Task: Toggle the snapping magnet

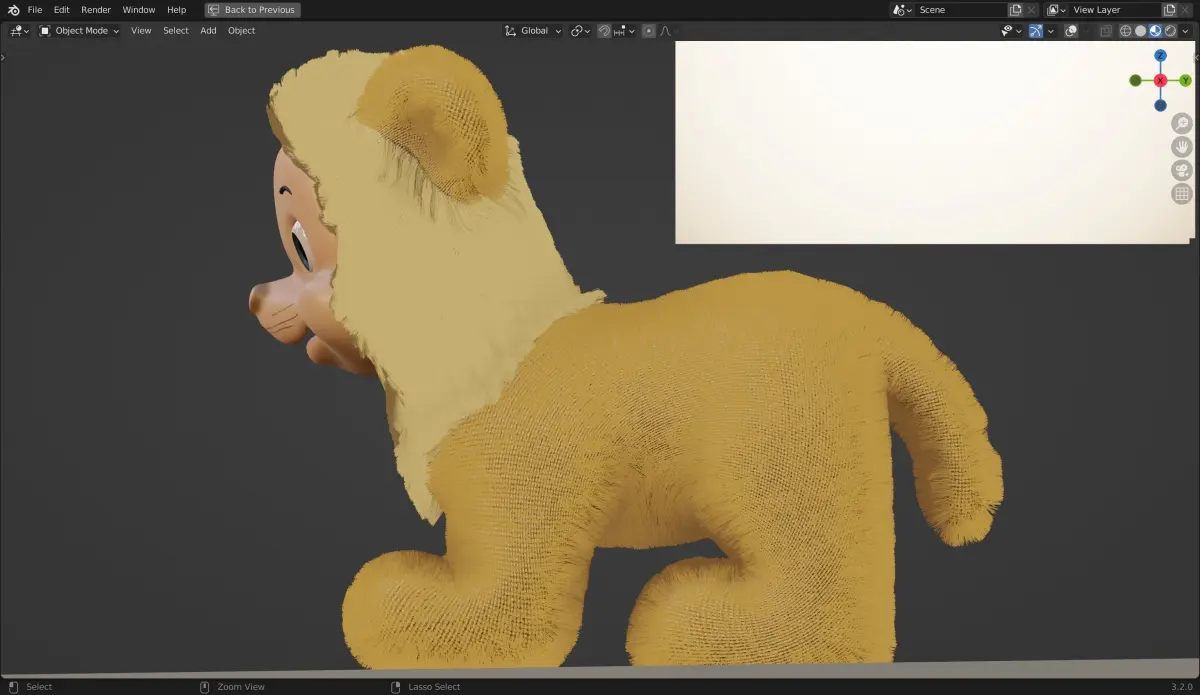Action: coord(604,31)
